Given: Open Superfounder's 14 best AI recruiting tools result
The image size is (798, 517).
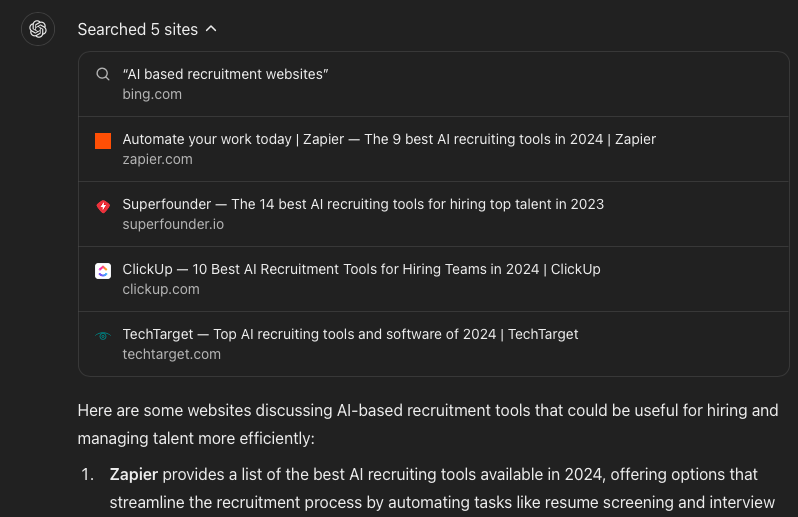Looking at the screenshot, I should tap(363, 205).
